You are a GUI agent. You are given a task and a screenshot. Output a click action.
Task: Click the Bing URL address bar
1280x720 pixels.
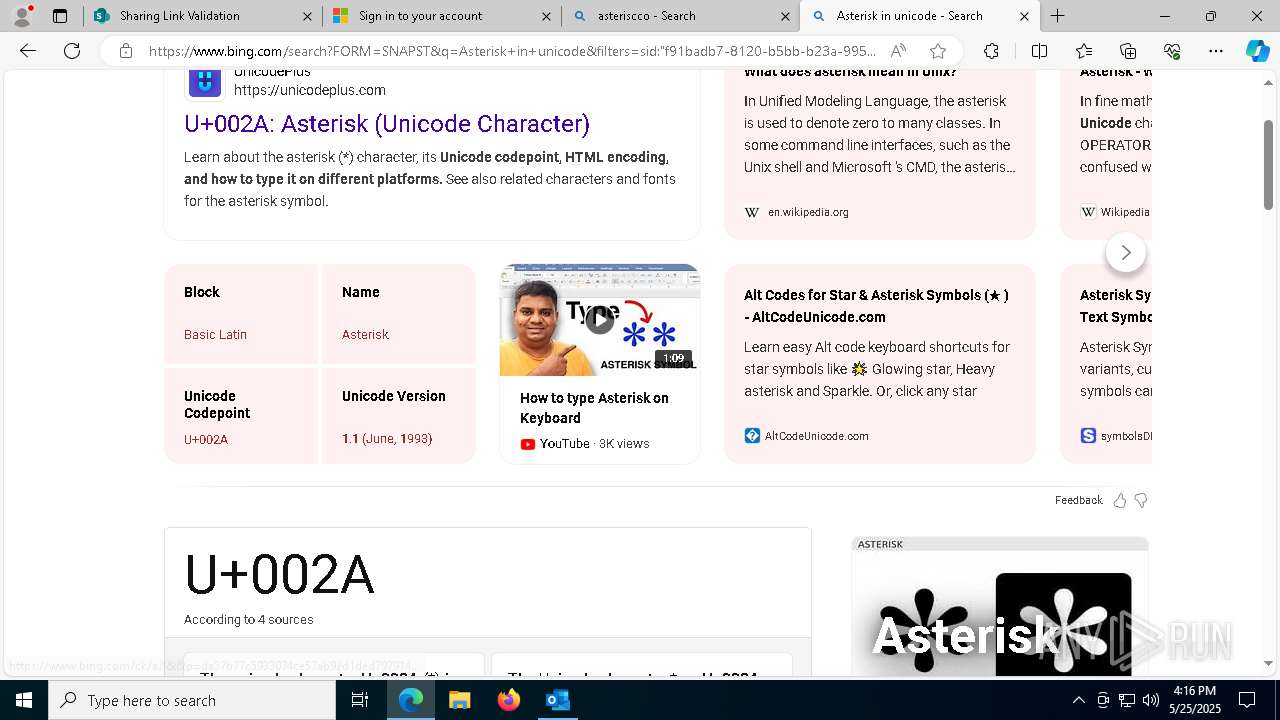[x=512, y=51]
